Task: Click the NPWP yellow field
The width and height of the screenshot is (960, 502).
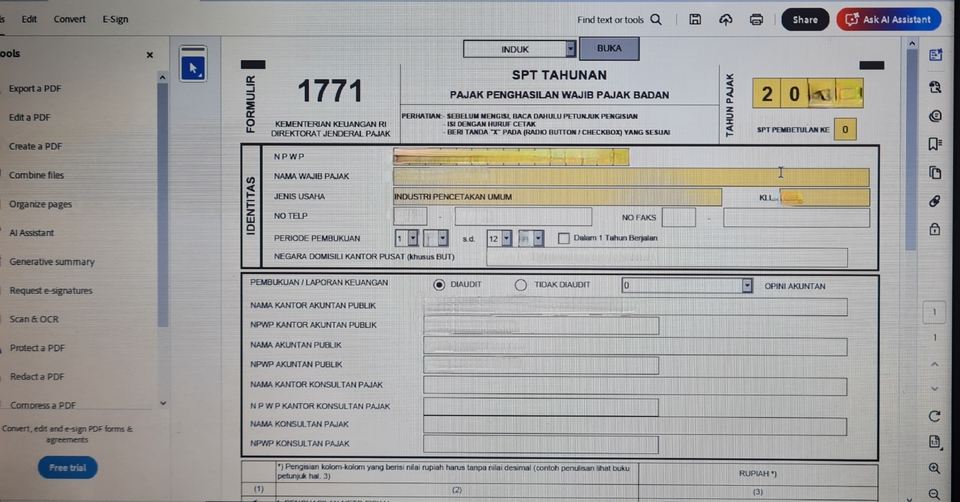Action: (x=511, y=157)
